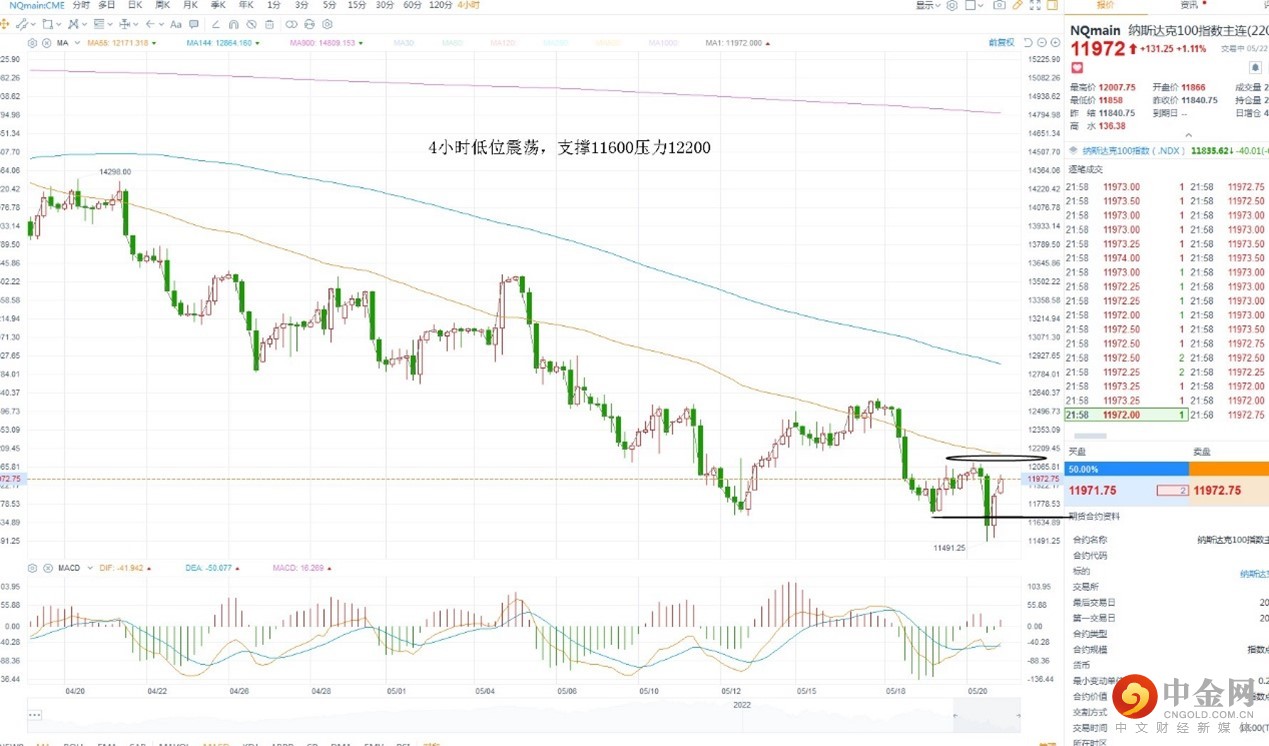Open the 纳斯达克100指数 (.NDX) link
This screenshot has height=746, width=1269.
click(1134, 151)
